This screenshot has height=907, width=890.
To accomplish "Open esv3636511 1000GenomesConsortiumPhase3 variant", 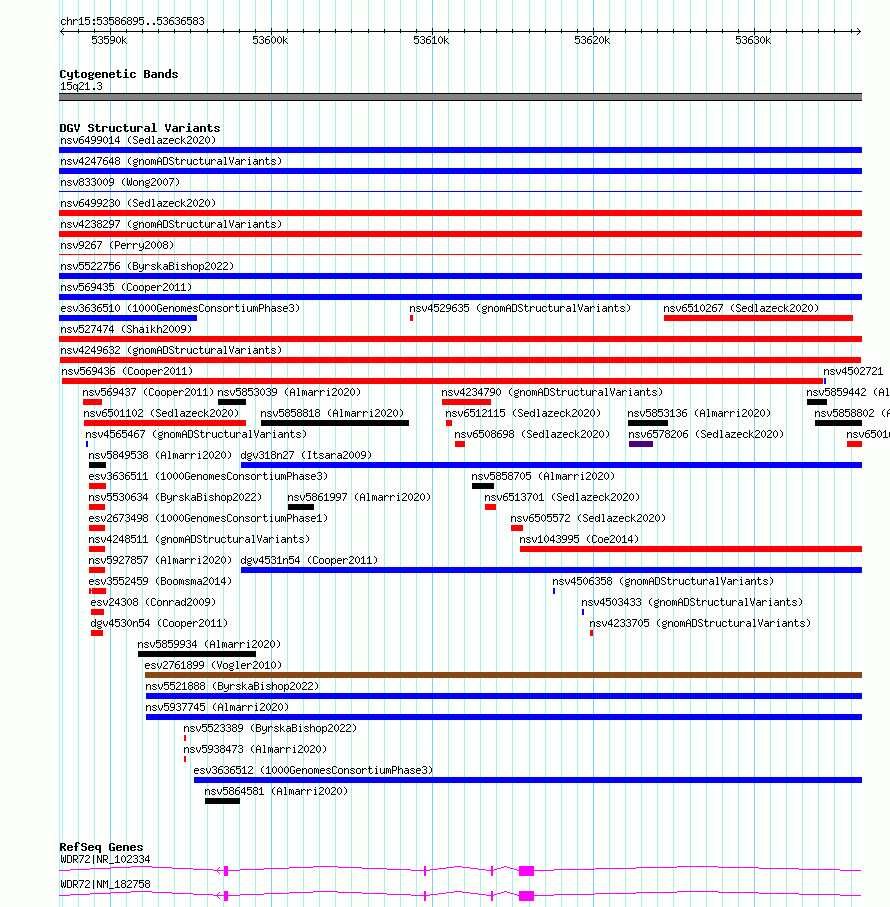I will coord(208,476).
